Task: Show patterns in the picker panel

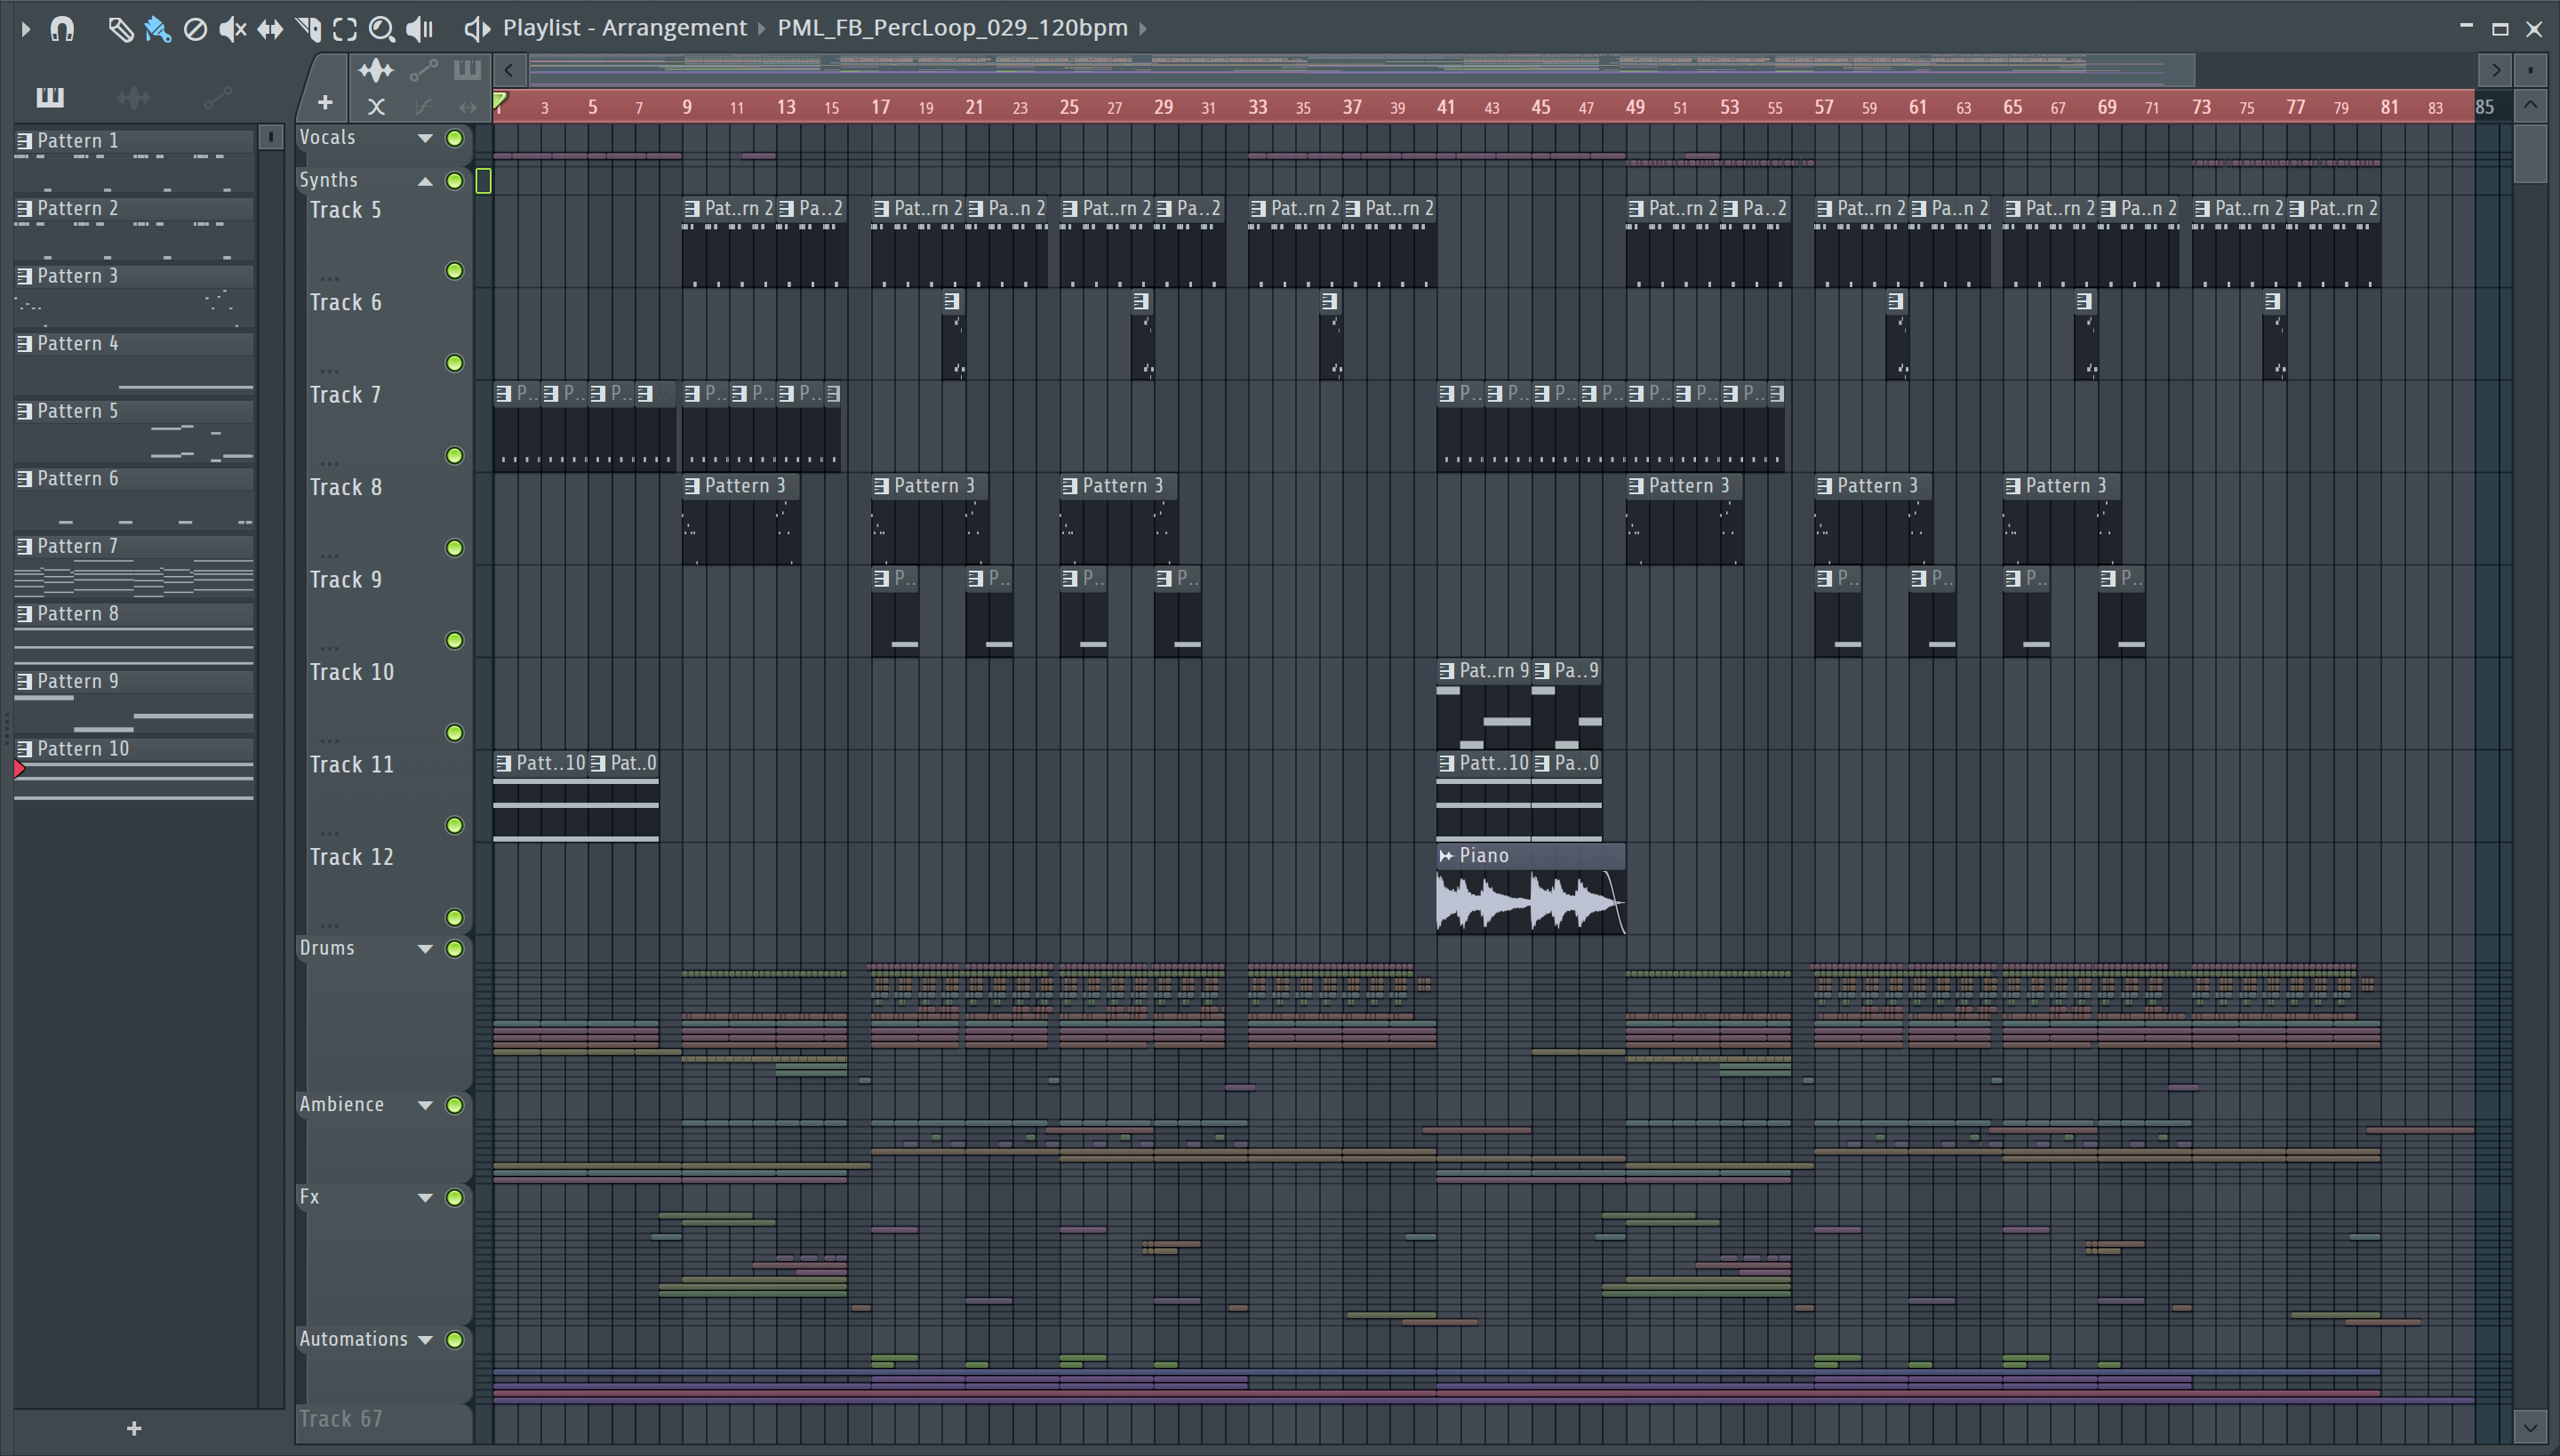Action: pyautogui.click(x=50, y=97)
